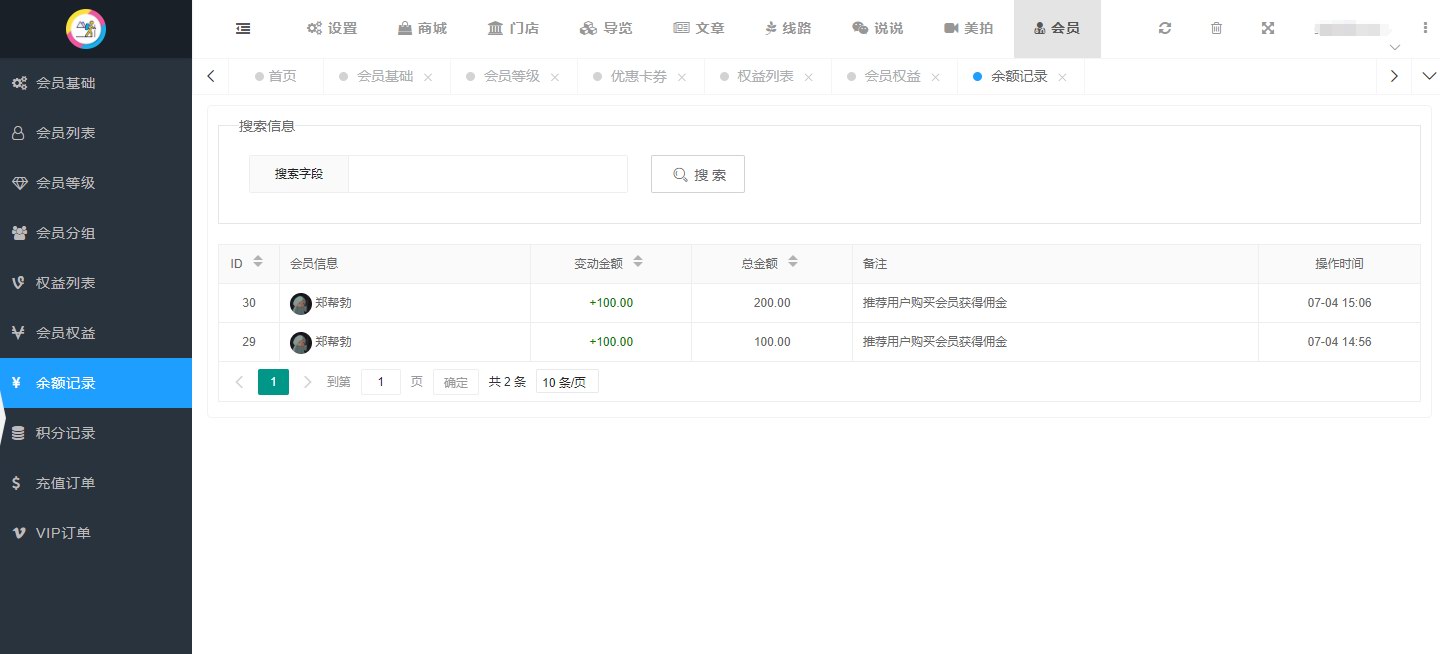Screen dimensions: 1440x654
Task: Click the 搜索 button
Action: 698,174
